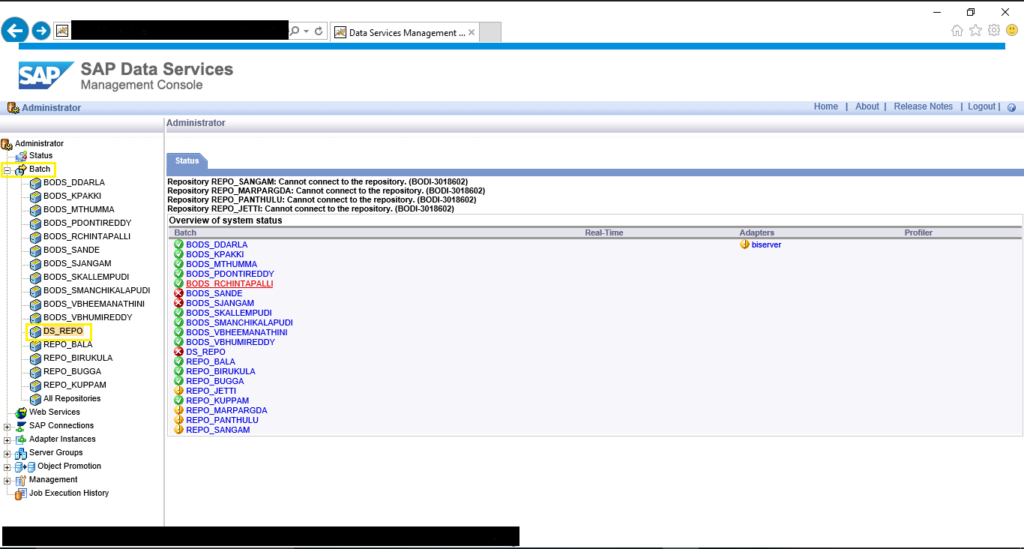Click red error icon next to DS_REPO status
Viewport: 1024px width, 549px height.
pyautogui.click(x=178, y=352)
